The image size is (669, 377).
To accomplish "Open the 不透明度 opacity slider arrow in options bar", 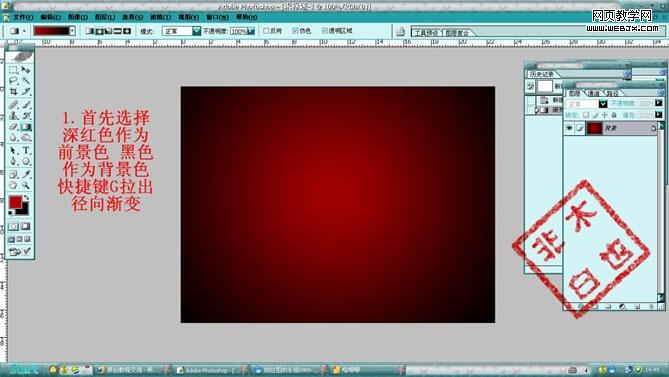I will [251, 31].
